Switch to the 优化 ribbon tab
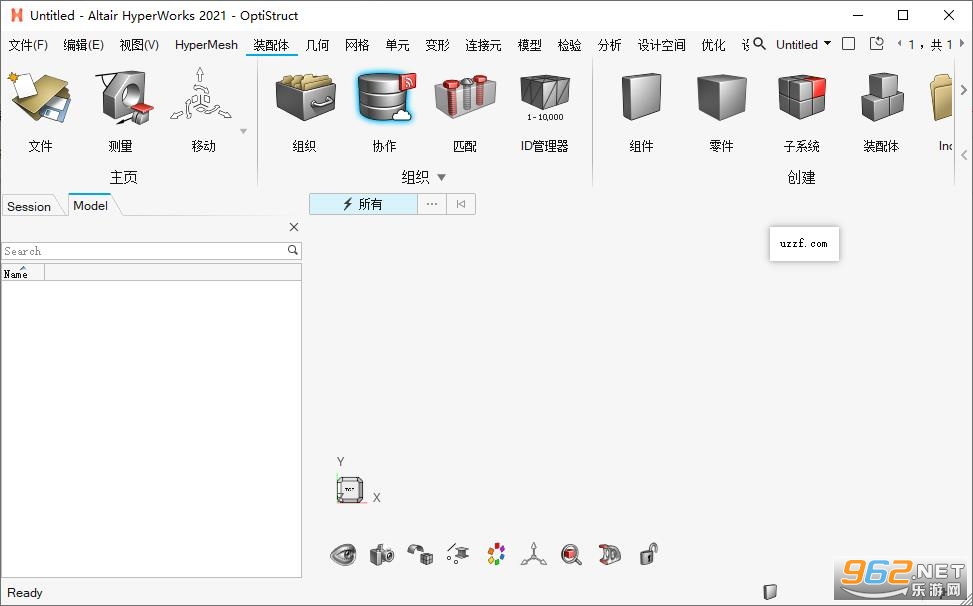Image resolution: width=973 pixels, height=606 pixels. [713, 45]
